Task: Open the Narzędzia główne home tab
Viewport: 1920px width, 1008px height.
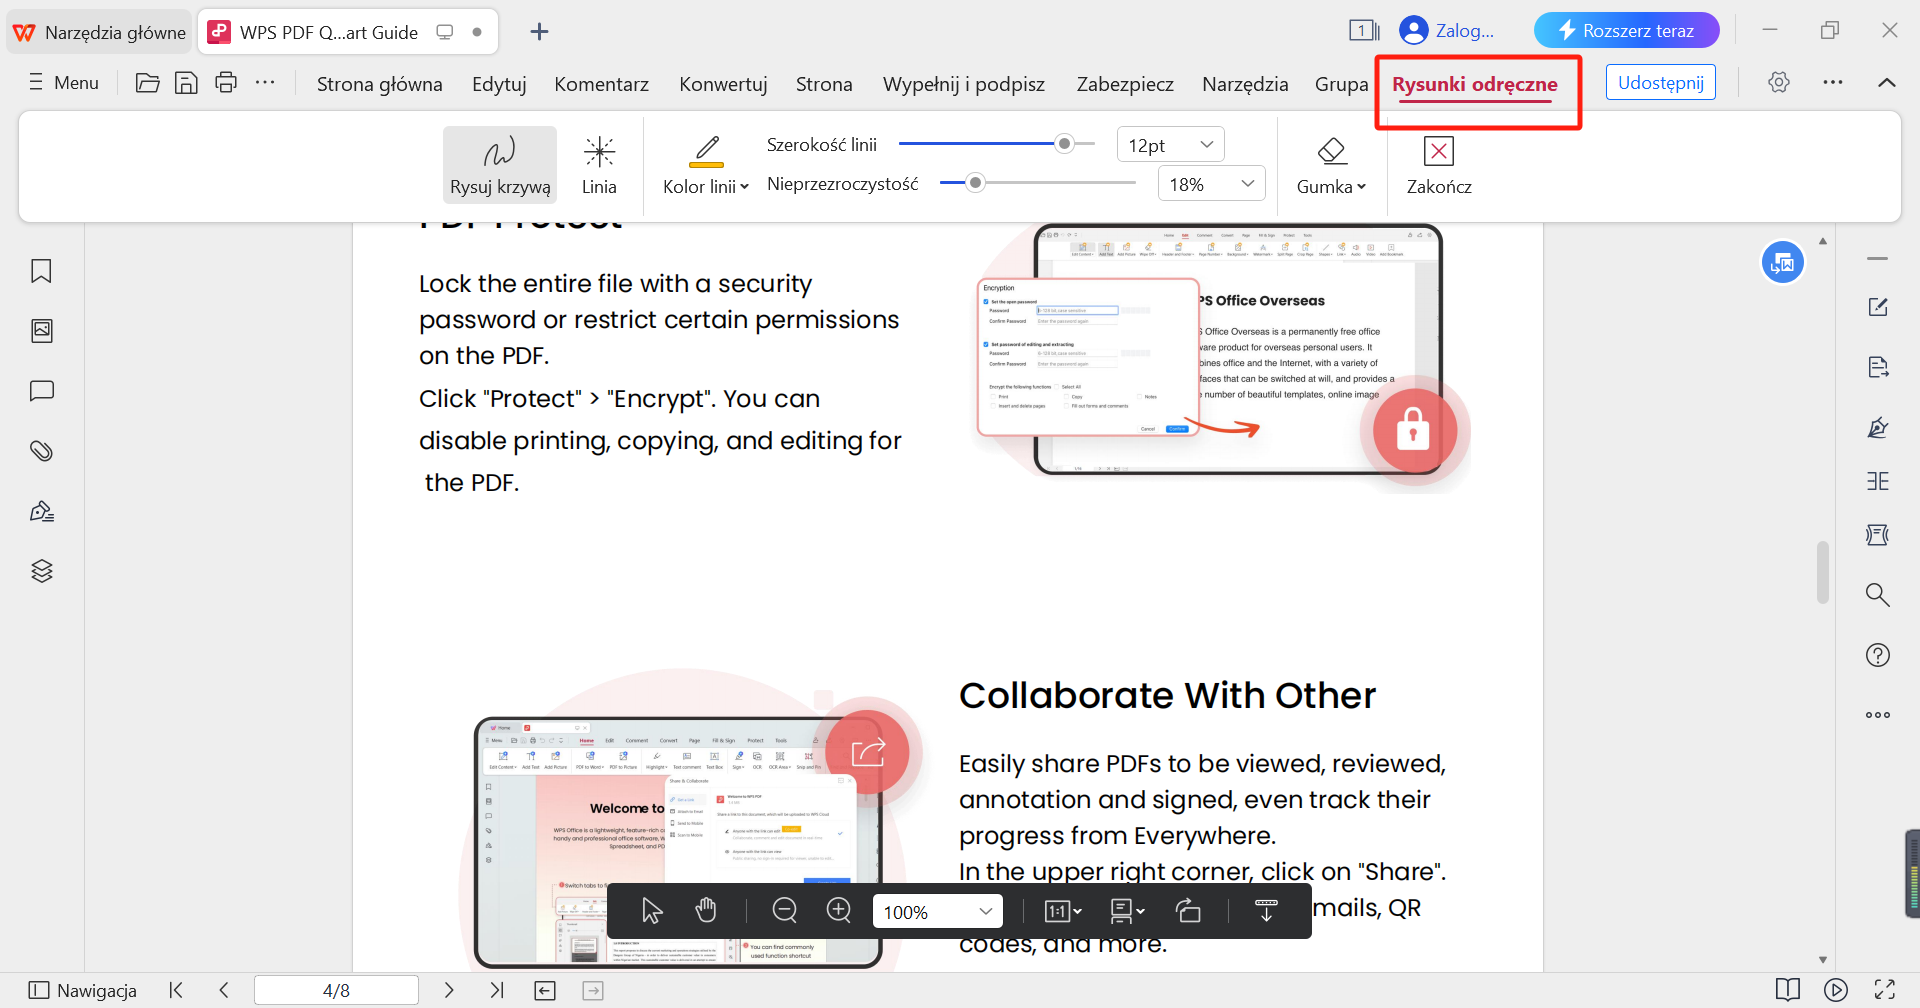Action: pyautogui.click(x=99, y=32)
